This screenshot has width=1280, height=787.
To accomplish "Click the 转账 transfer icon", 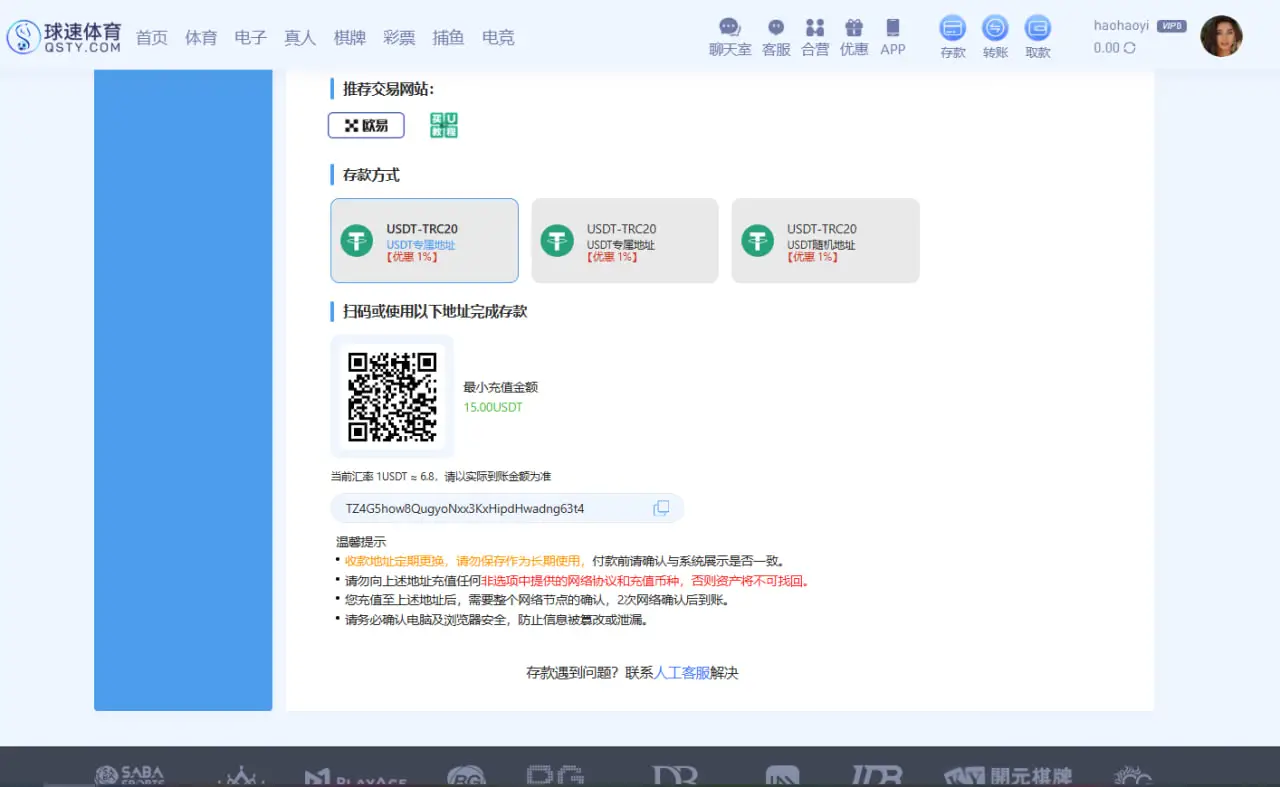I will (x=995, y=35).
